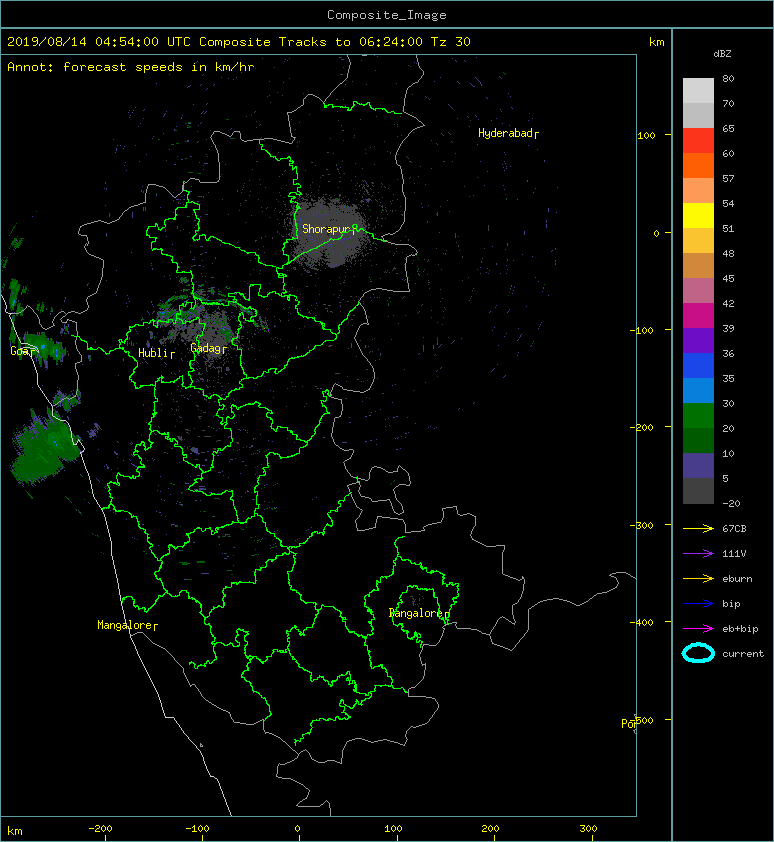Click the -200 tick on the bottom km axis
The height and width of the screenshot is (842, 774).
100,829
